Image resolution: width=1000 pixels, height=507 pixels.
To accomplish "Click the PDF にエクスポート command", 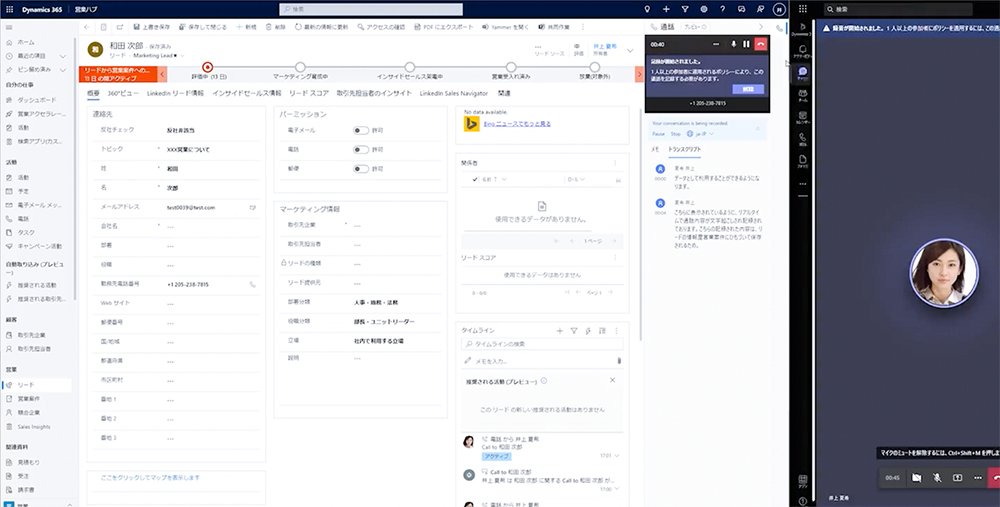I will (x=444, y=27).
